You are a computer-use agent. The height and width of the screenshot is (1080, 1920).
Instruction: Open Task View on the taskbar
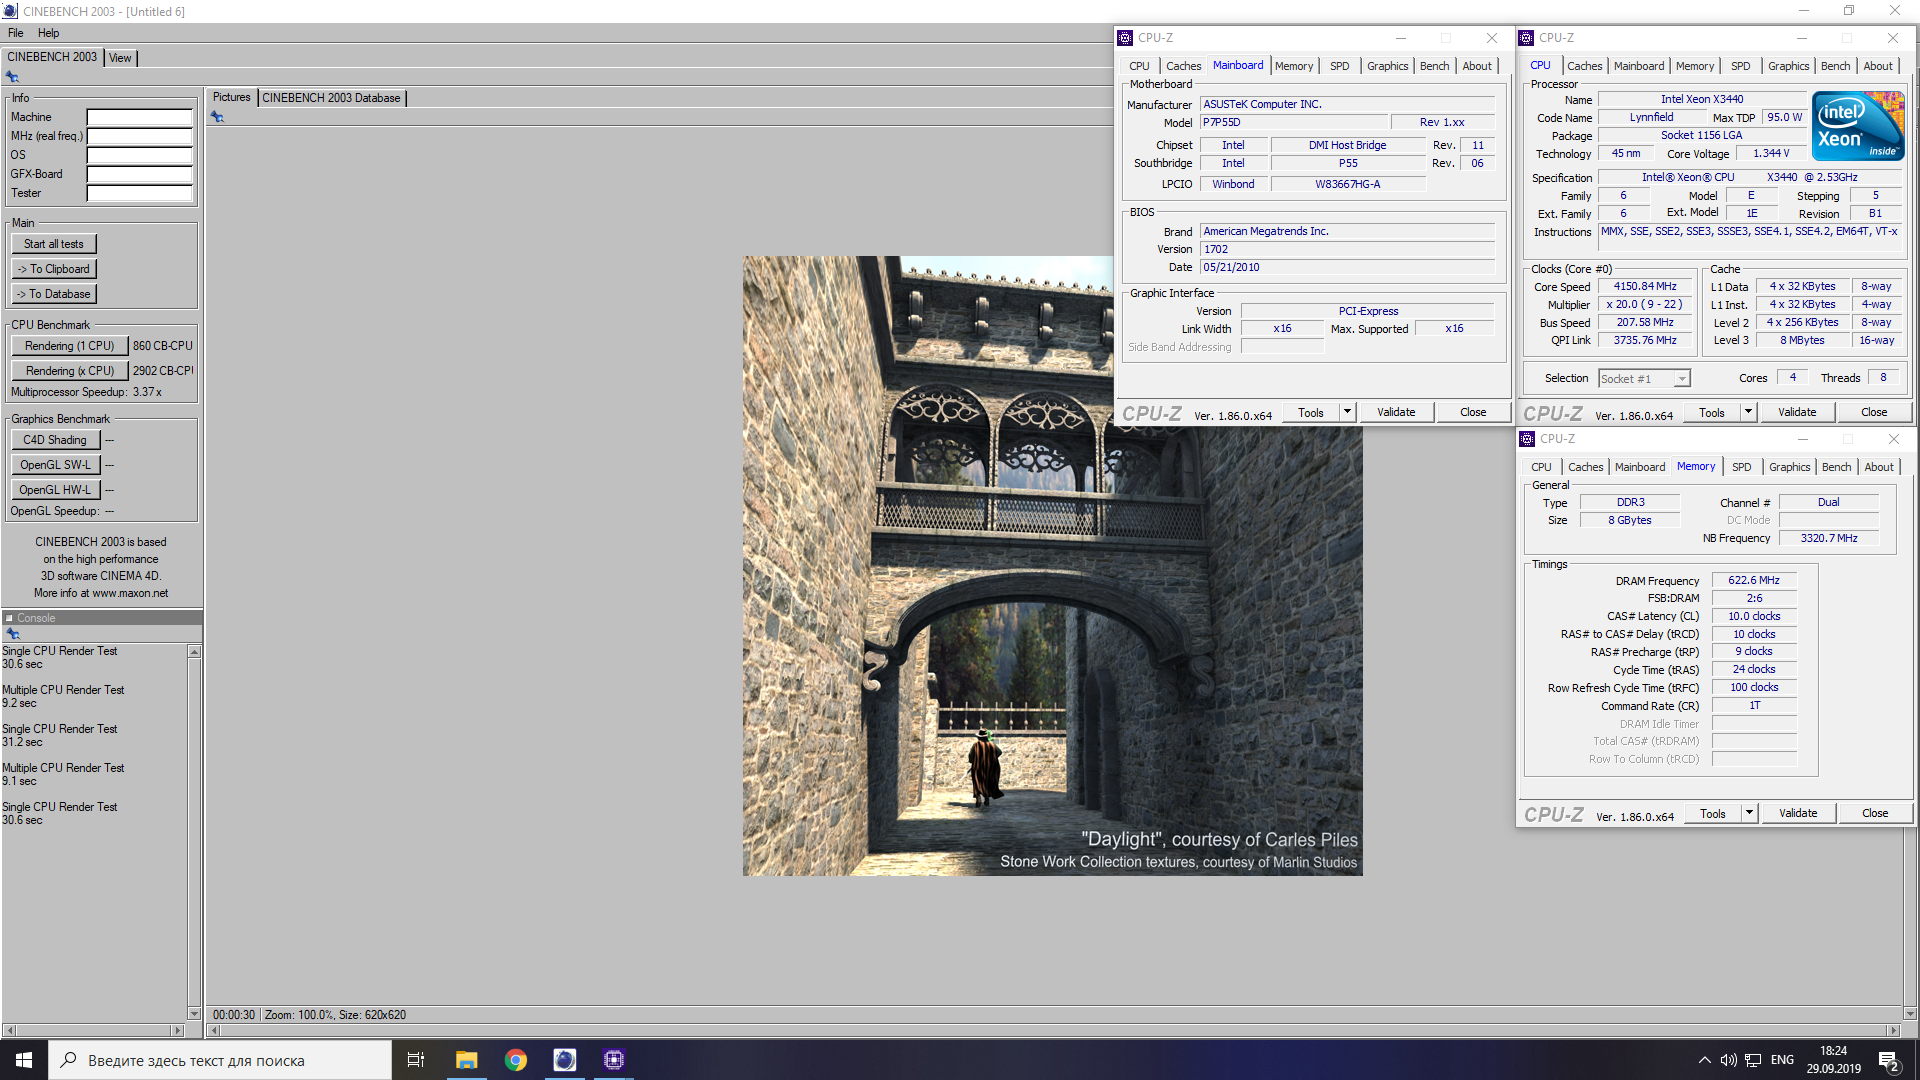416,1060
